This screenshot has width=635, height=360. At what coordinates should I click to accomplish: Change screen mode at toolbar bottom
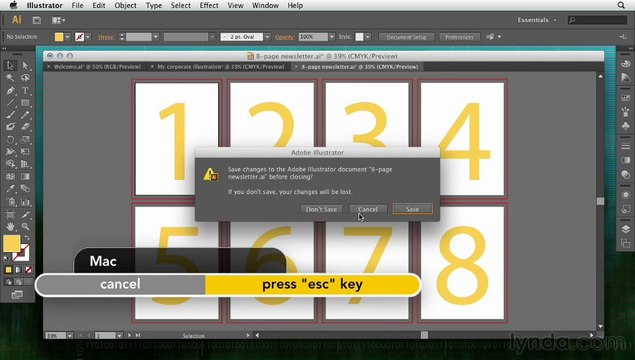coord(17,294)
